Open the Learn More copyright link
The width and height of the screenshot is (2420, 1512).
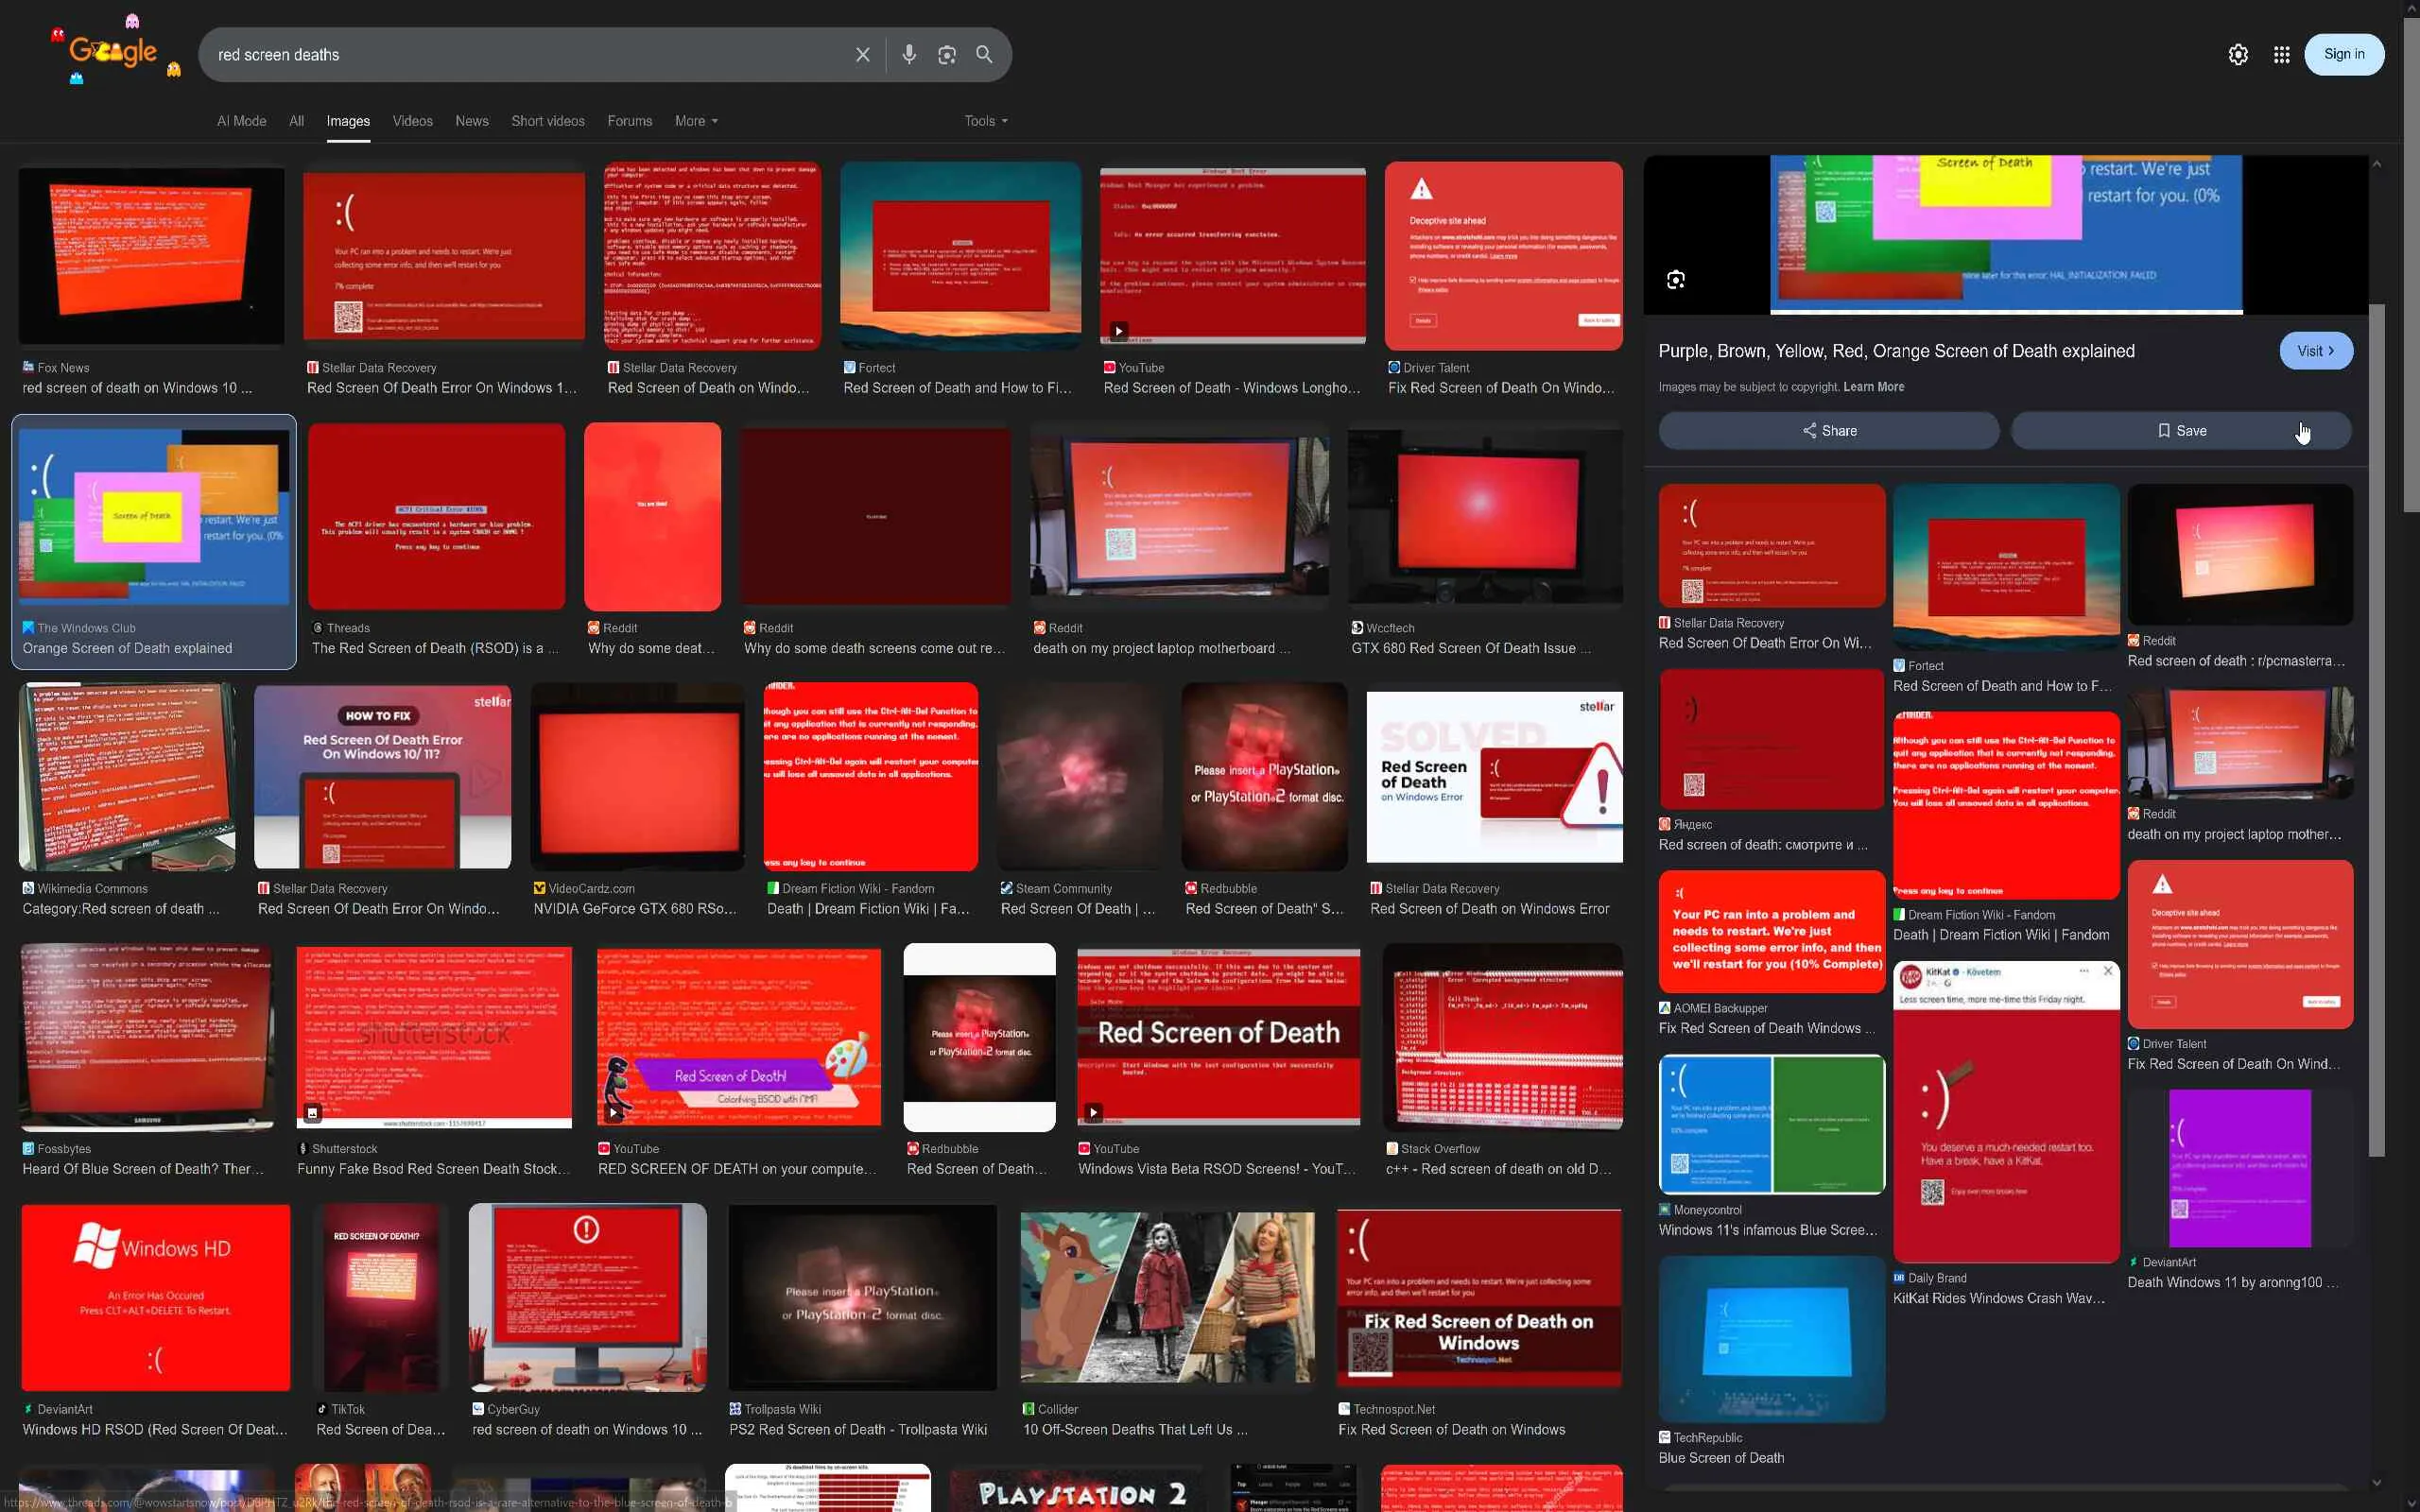point(1873,387)
